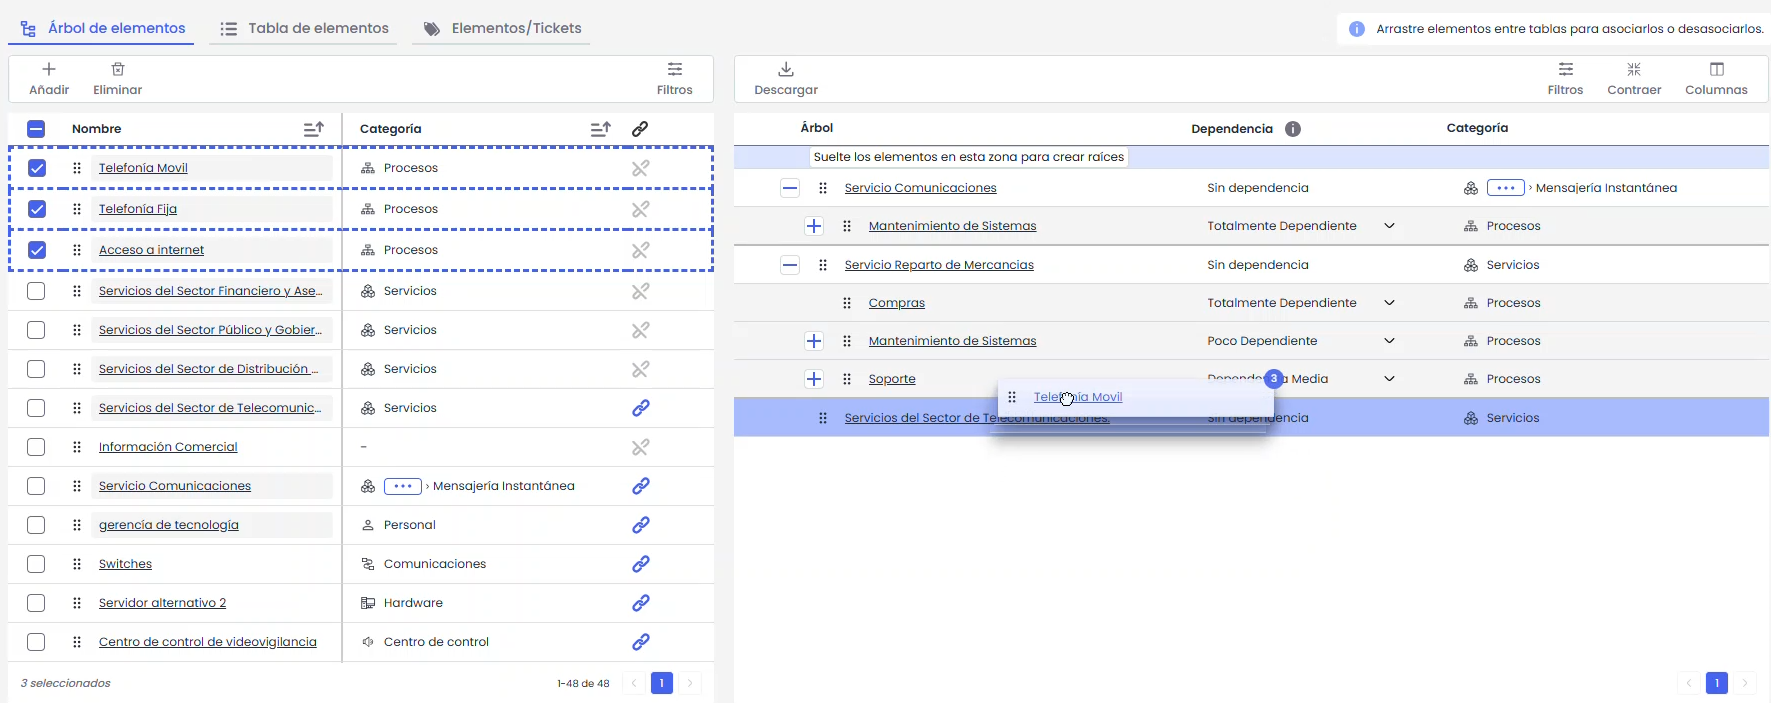Click Contraer to collapse the tree
The image size is (1771, 703).
click(1634, 78)
